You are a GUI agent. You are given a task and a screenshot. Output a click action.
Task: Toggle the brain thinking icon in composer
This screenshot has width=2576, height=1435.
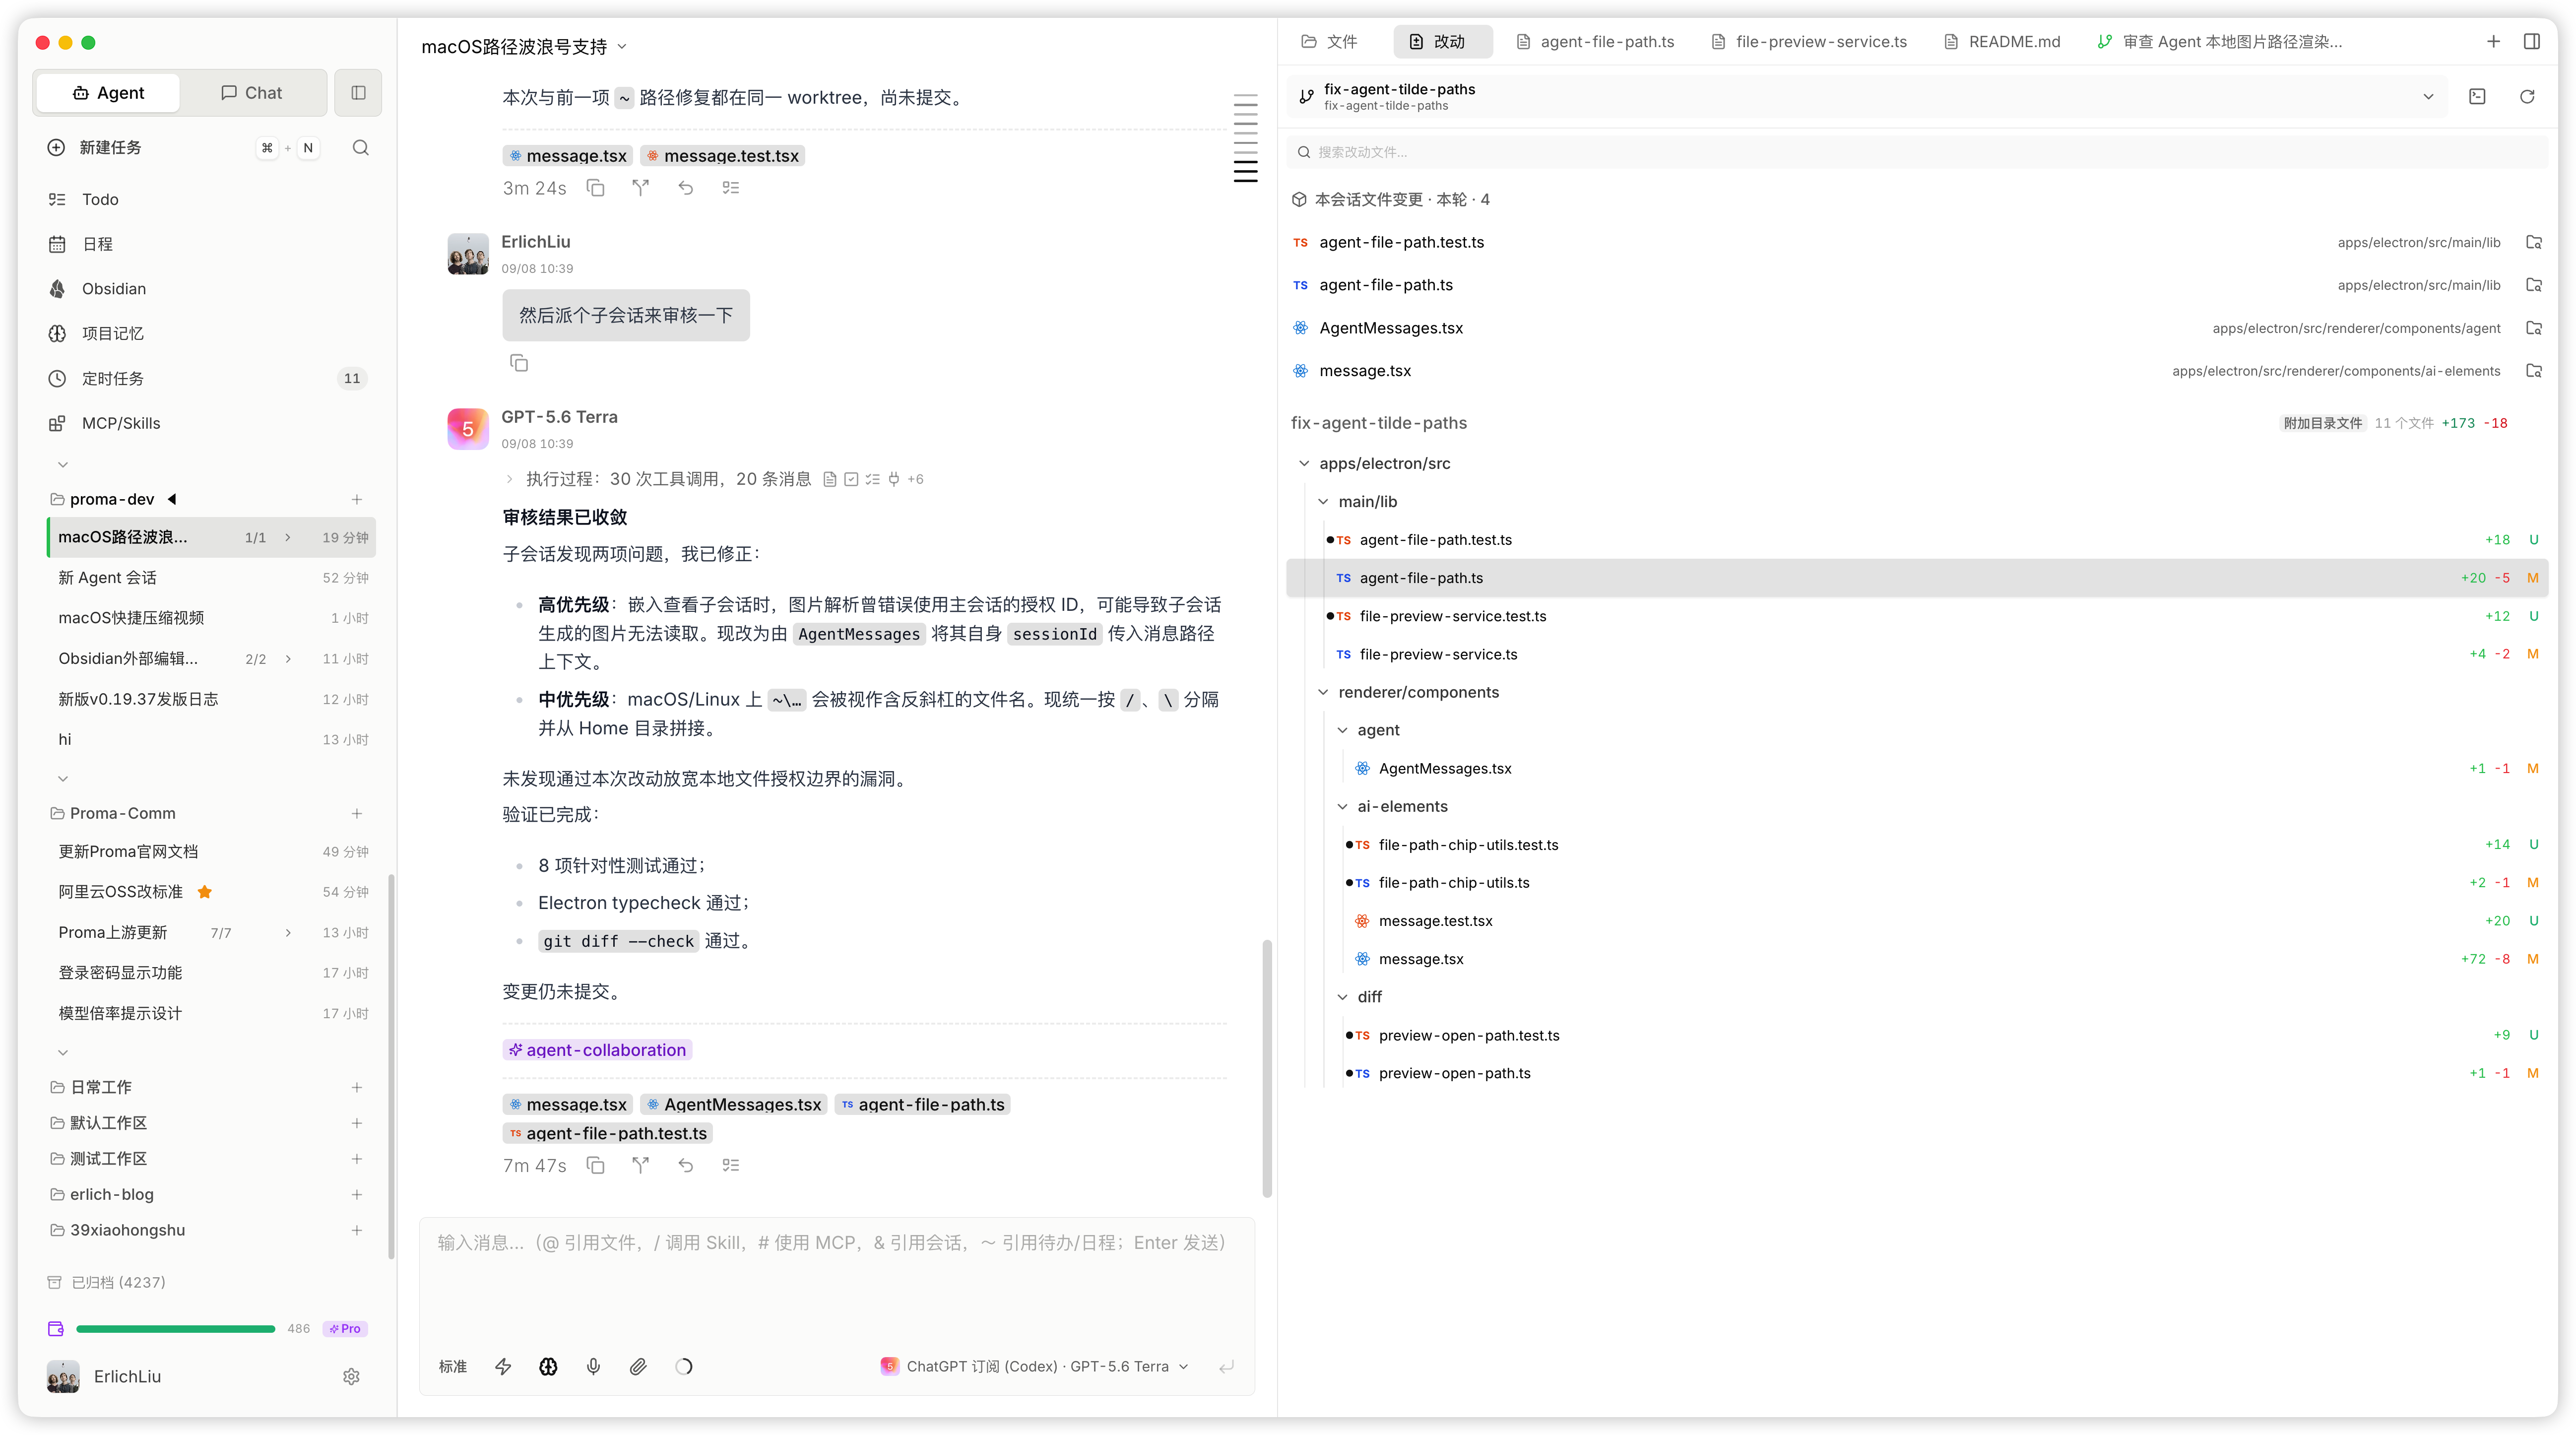[548, 1366]
